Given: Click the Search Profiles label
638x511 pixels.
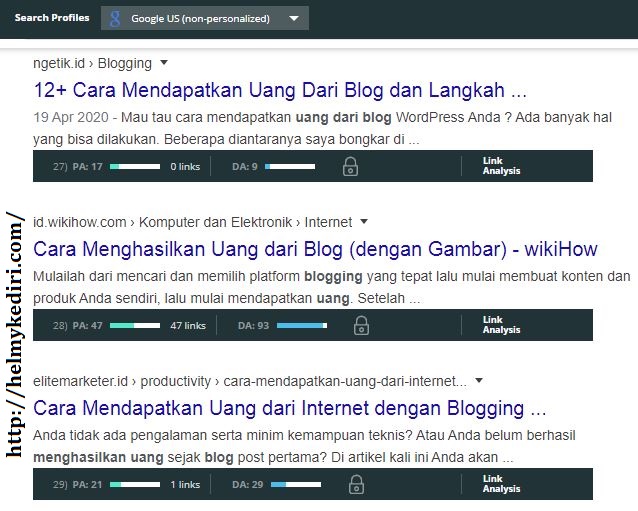Looking at the screenshot, I should [x=52, y=18].
